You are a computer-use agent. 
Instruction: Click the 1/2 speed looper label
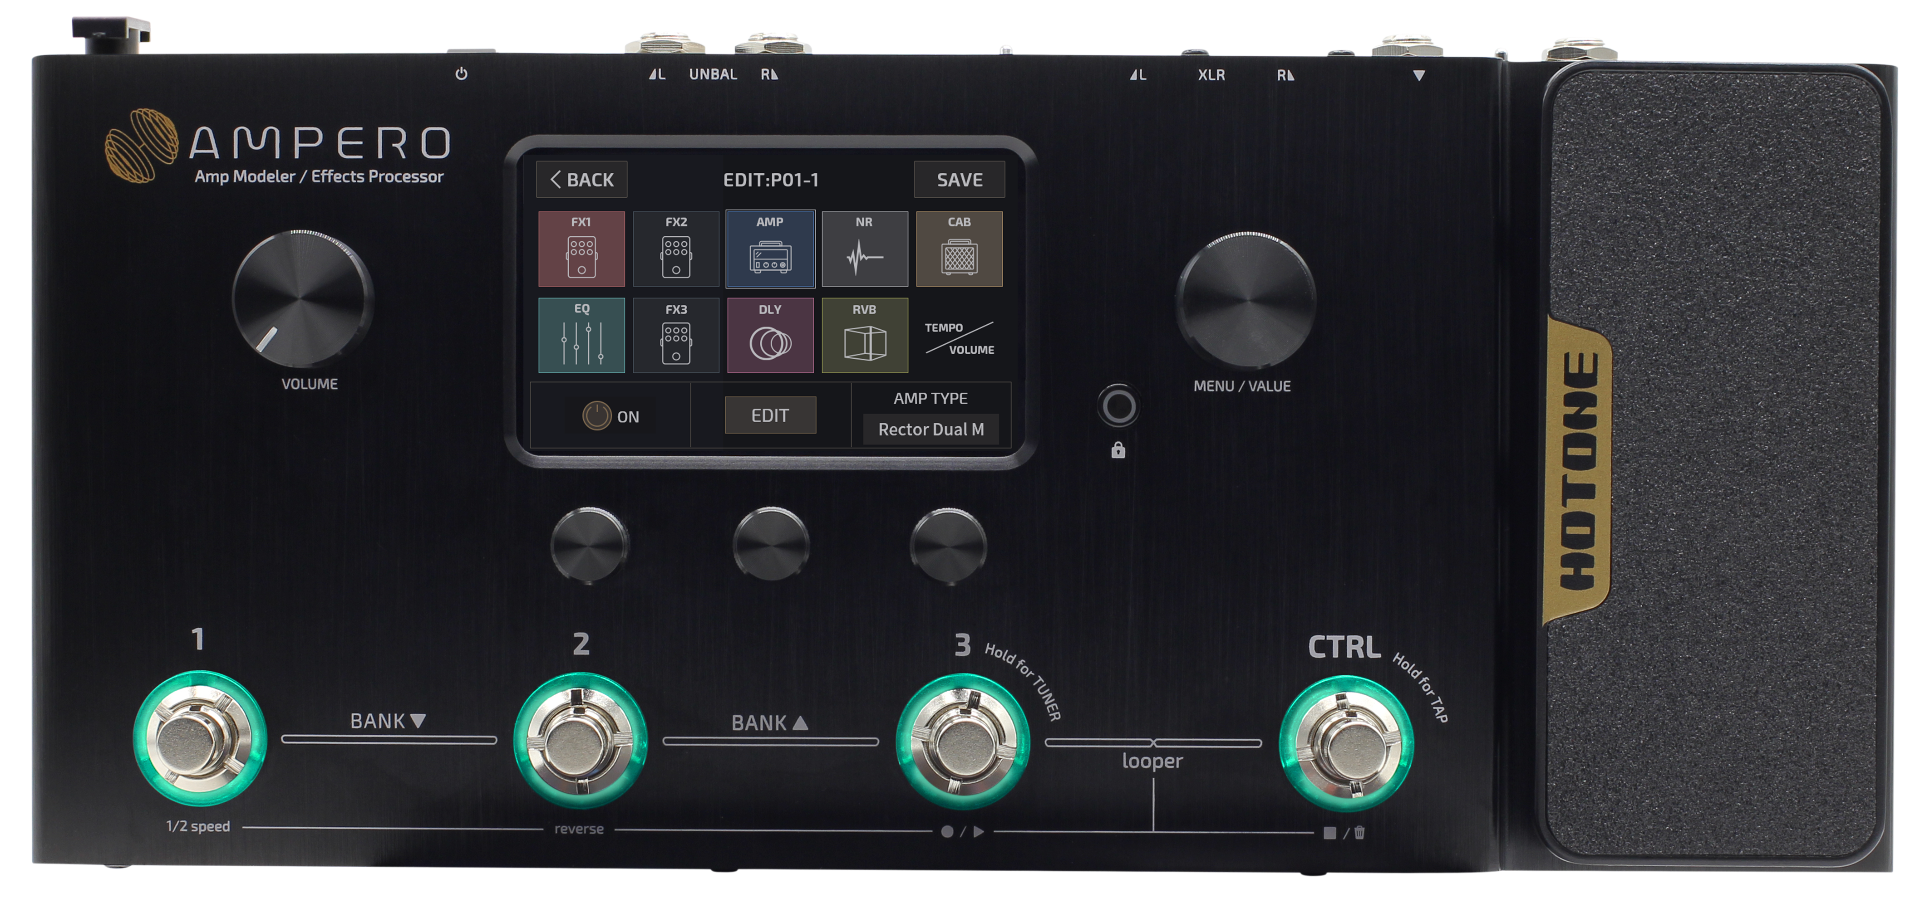[198, 826]
